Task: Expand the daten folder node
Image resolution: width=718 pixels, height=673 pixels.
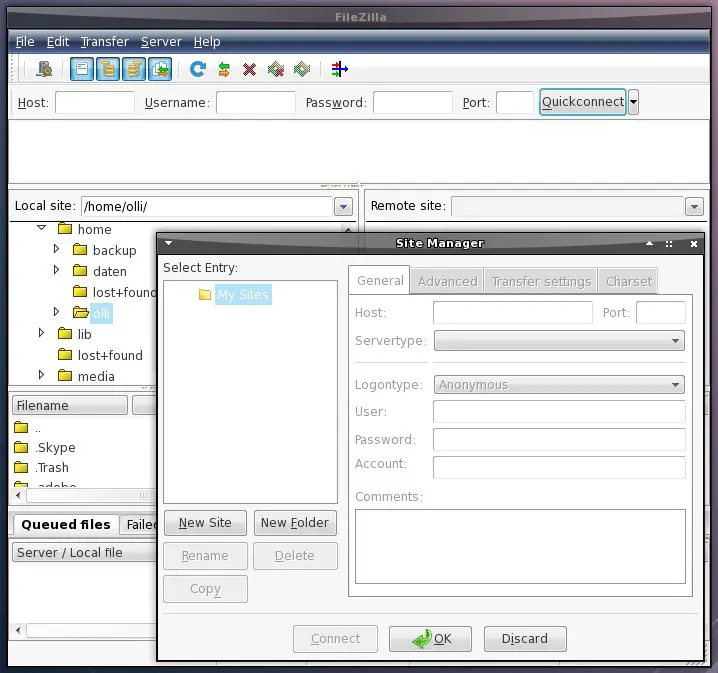Action: [56, 270]
